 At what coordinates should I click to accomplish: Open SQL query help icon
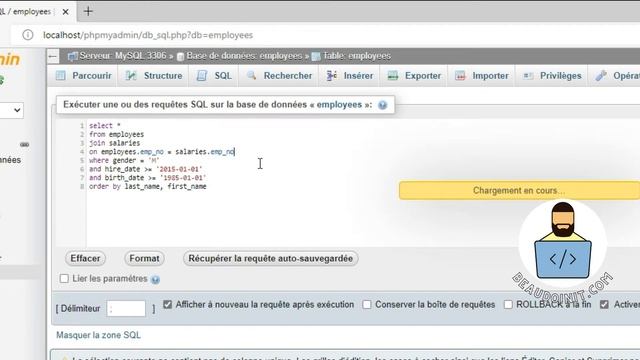click(x=382, y=105)
